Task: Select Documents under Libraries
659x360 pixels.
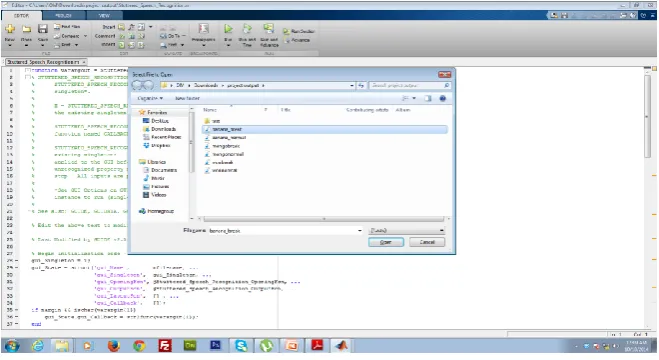Action: 160,170
